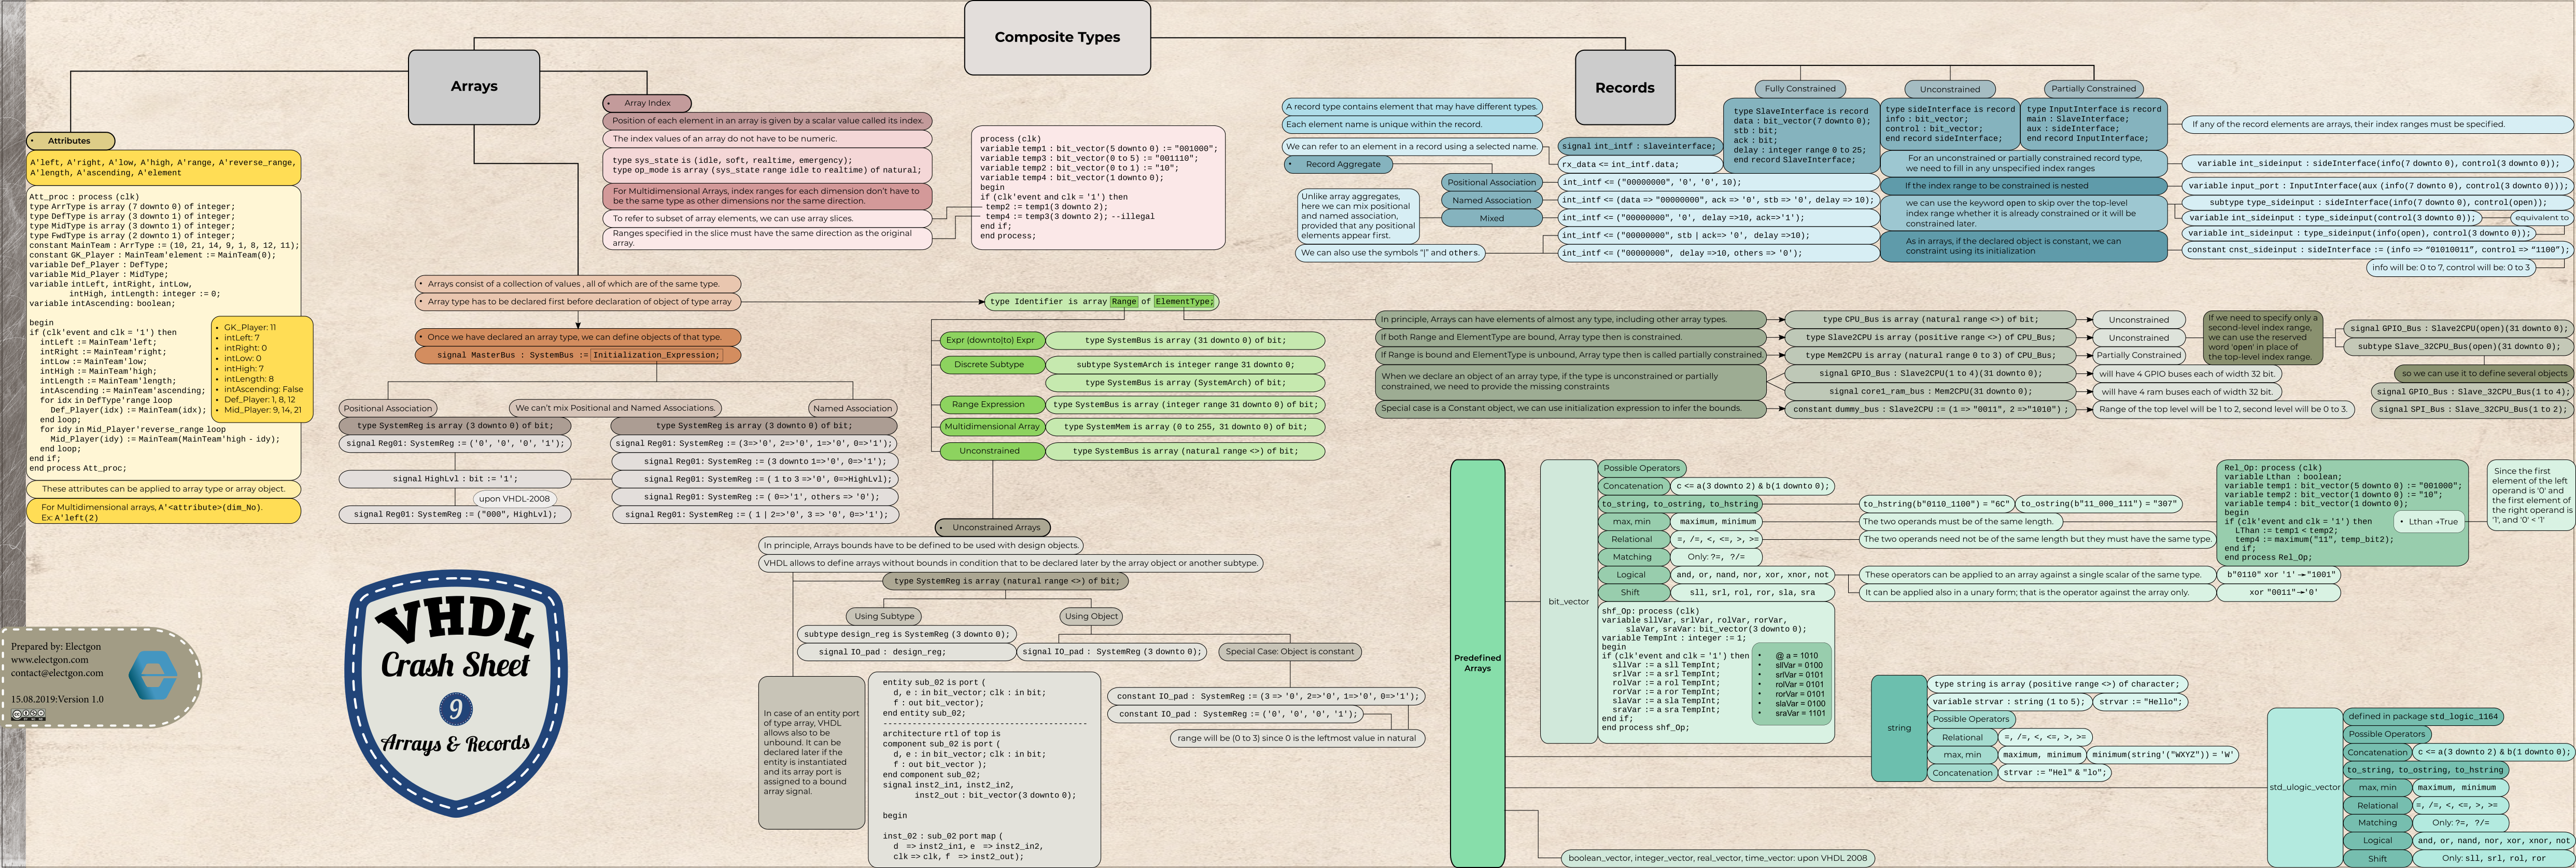Click the Creative Commons license badge
The image size is (2576, 868).
28,715
